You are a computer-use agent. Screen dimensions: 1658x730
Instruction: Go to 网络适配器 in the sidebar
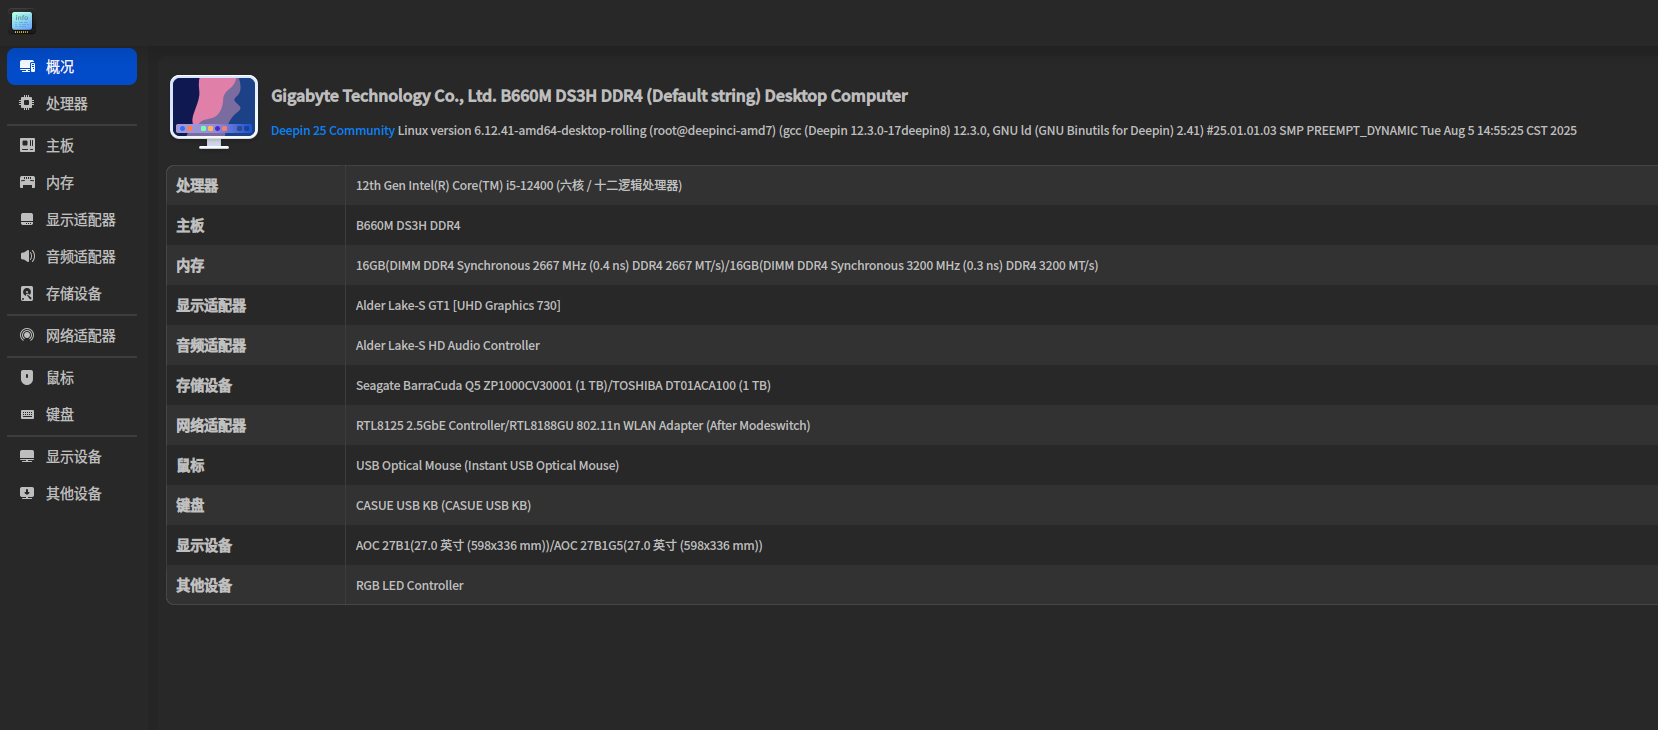point(72,336)
